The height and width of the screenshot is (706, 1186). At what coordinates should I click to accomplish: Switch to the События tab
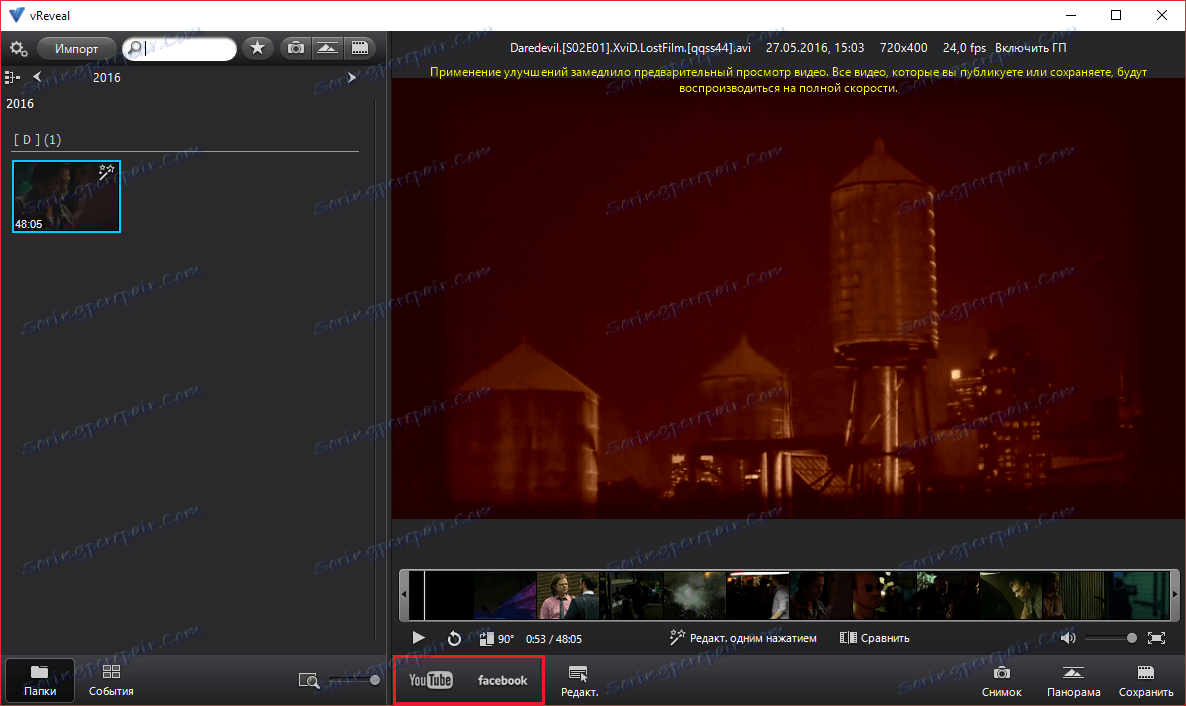click(111, 680)
